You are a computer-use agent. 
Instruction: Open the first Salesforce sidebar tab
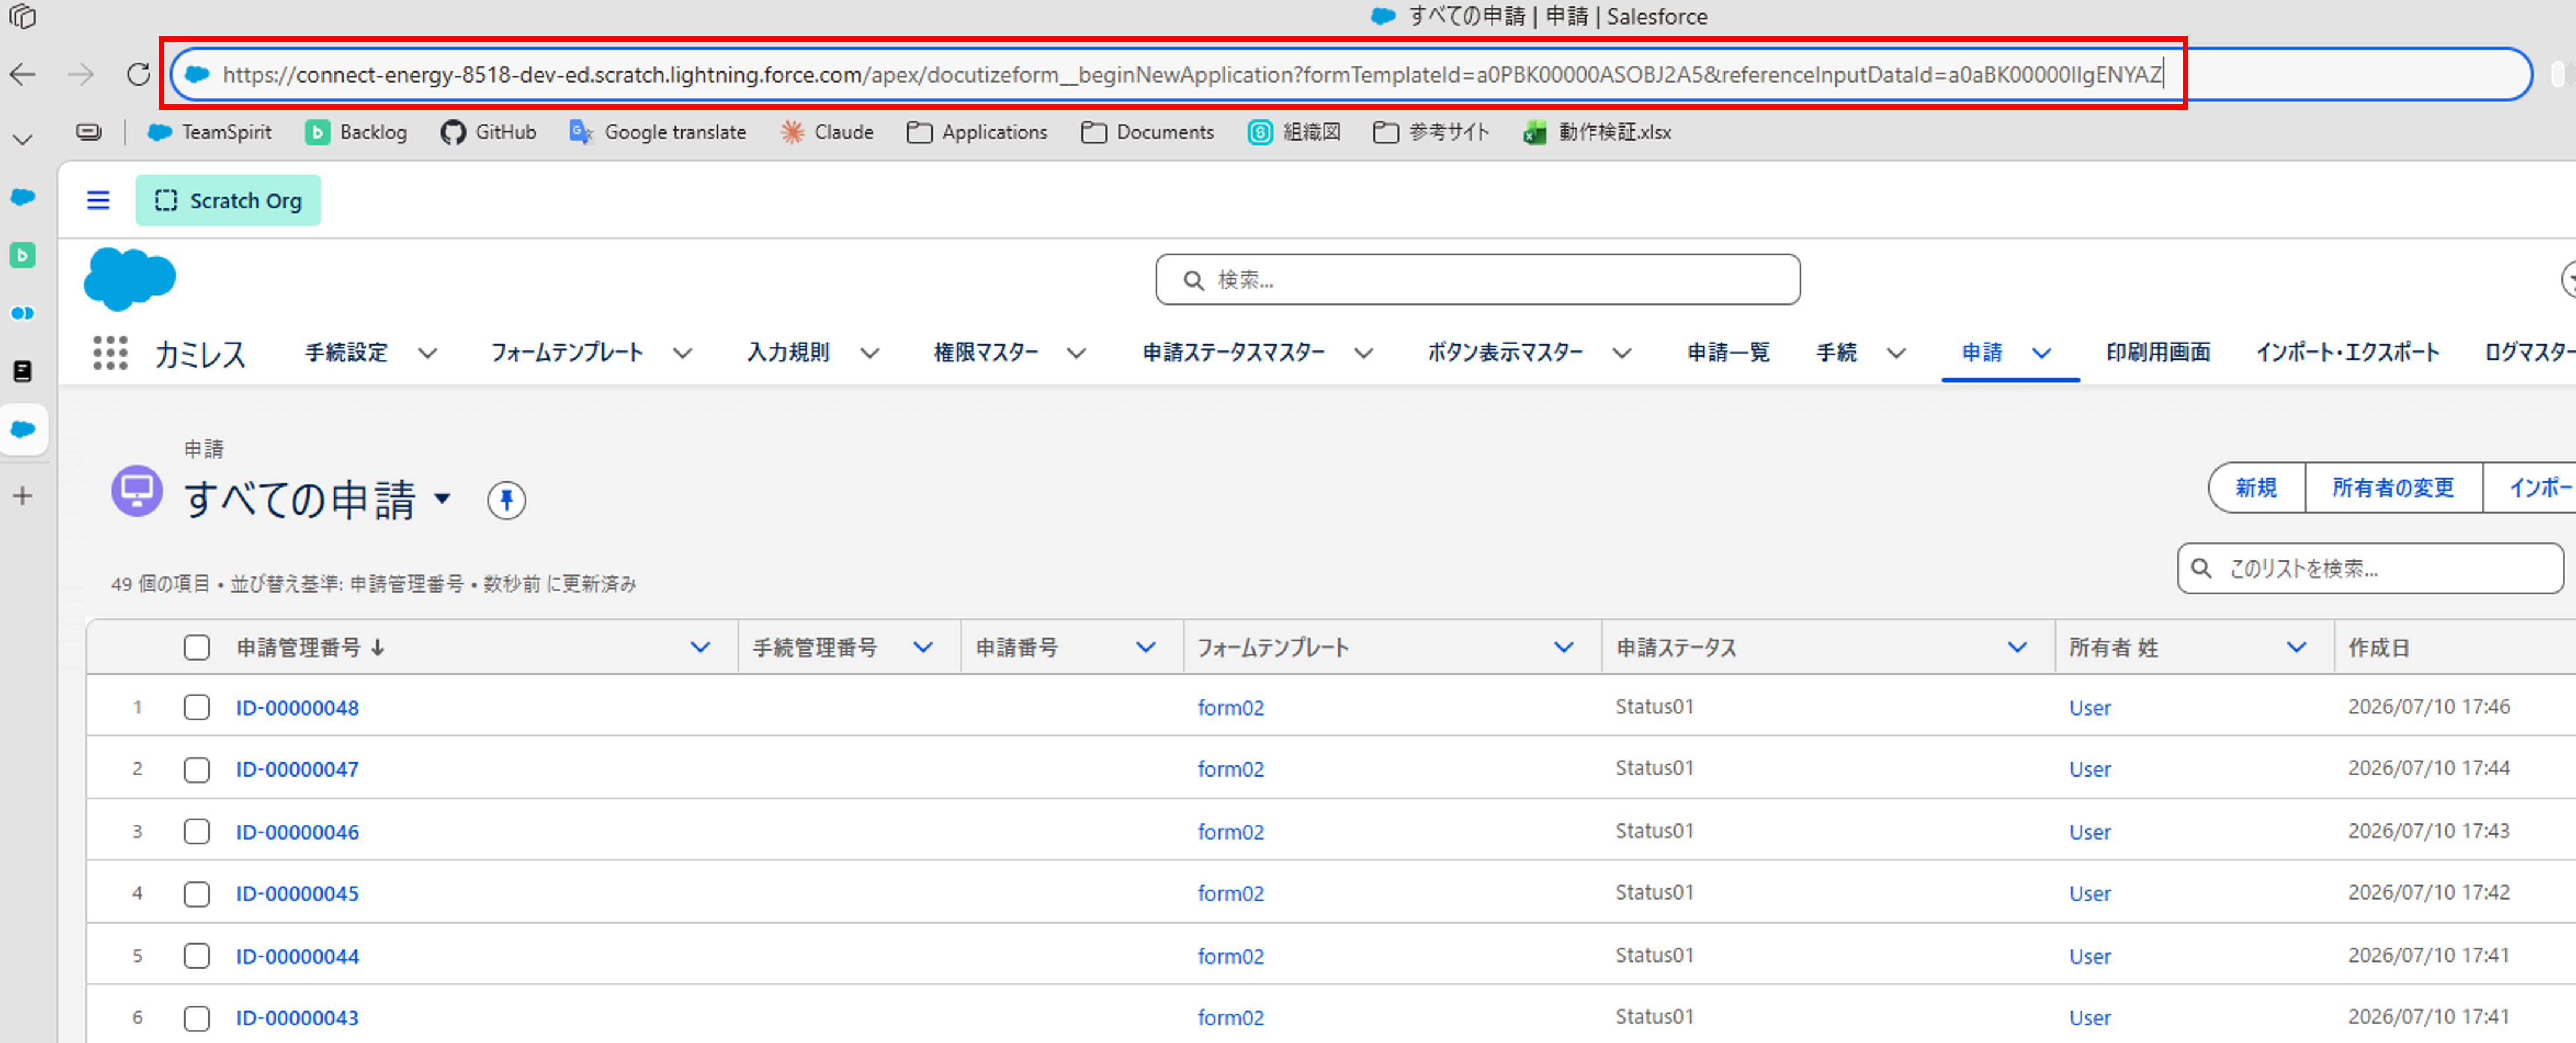[x=22, y=197]
